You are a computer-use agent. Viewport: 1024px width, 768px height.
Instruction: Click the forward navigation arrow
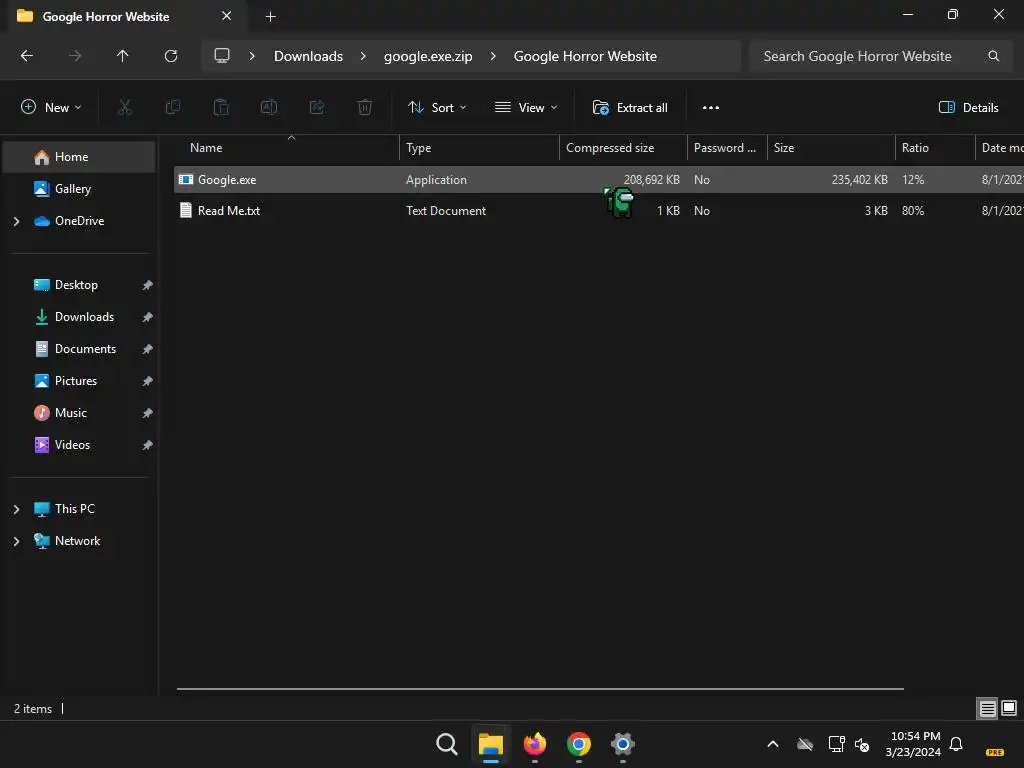pyautogui.click(x=75, y=56)
